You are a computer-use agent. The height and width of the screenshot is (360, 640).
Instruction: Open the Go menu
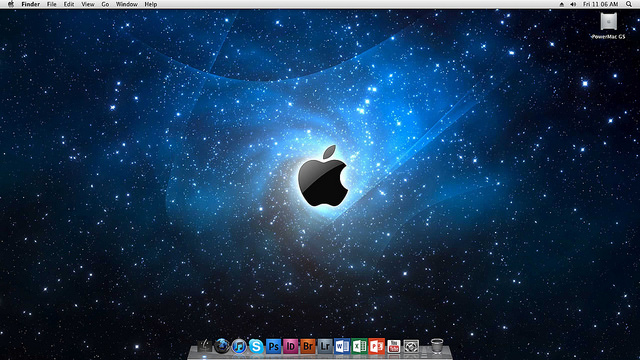point(105,4)
